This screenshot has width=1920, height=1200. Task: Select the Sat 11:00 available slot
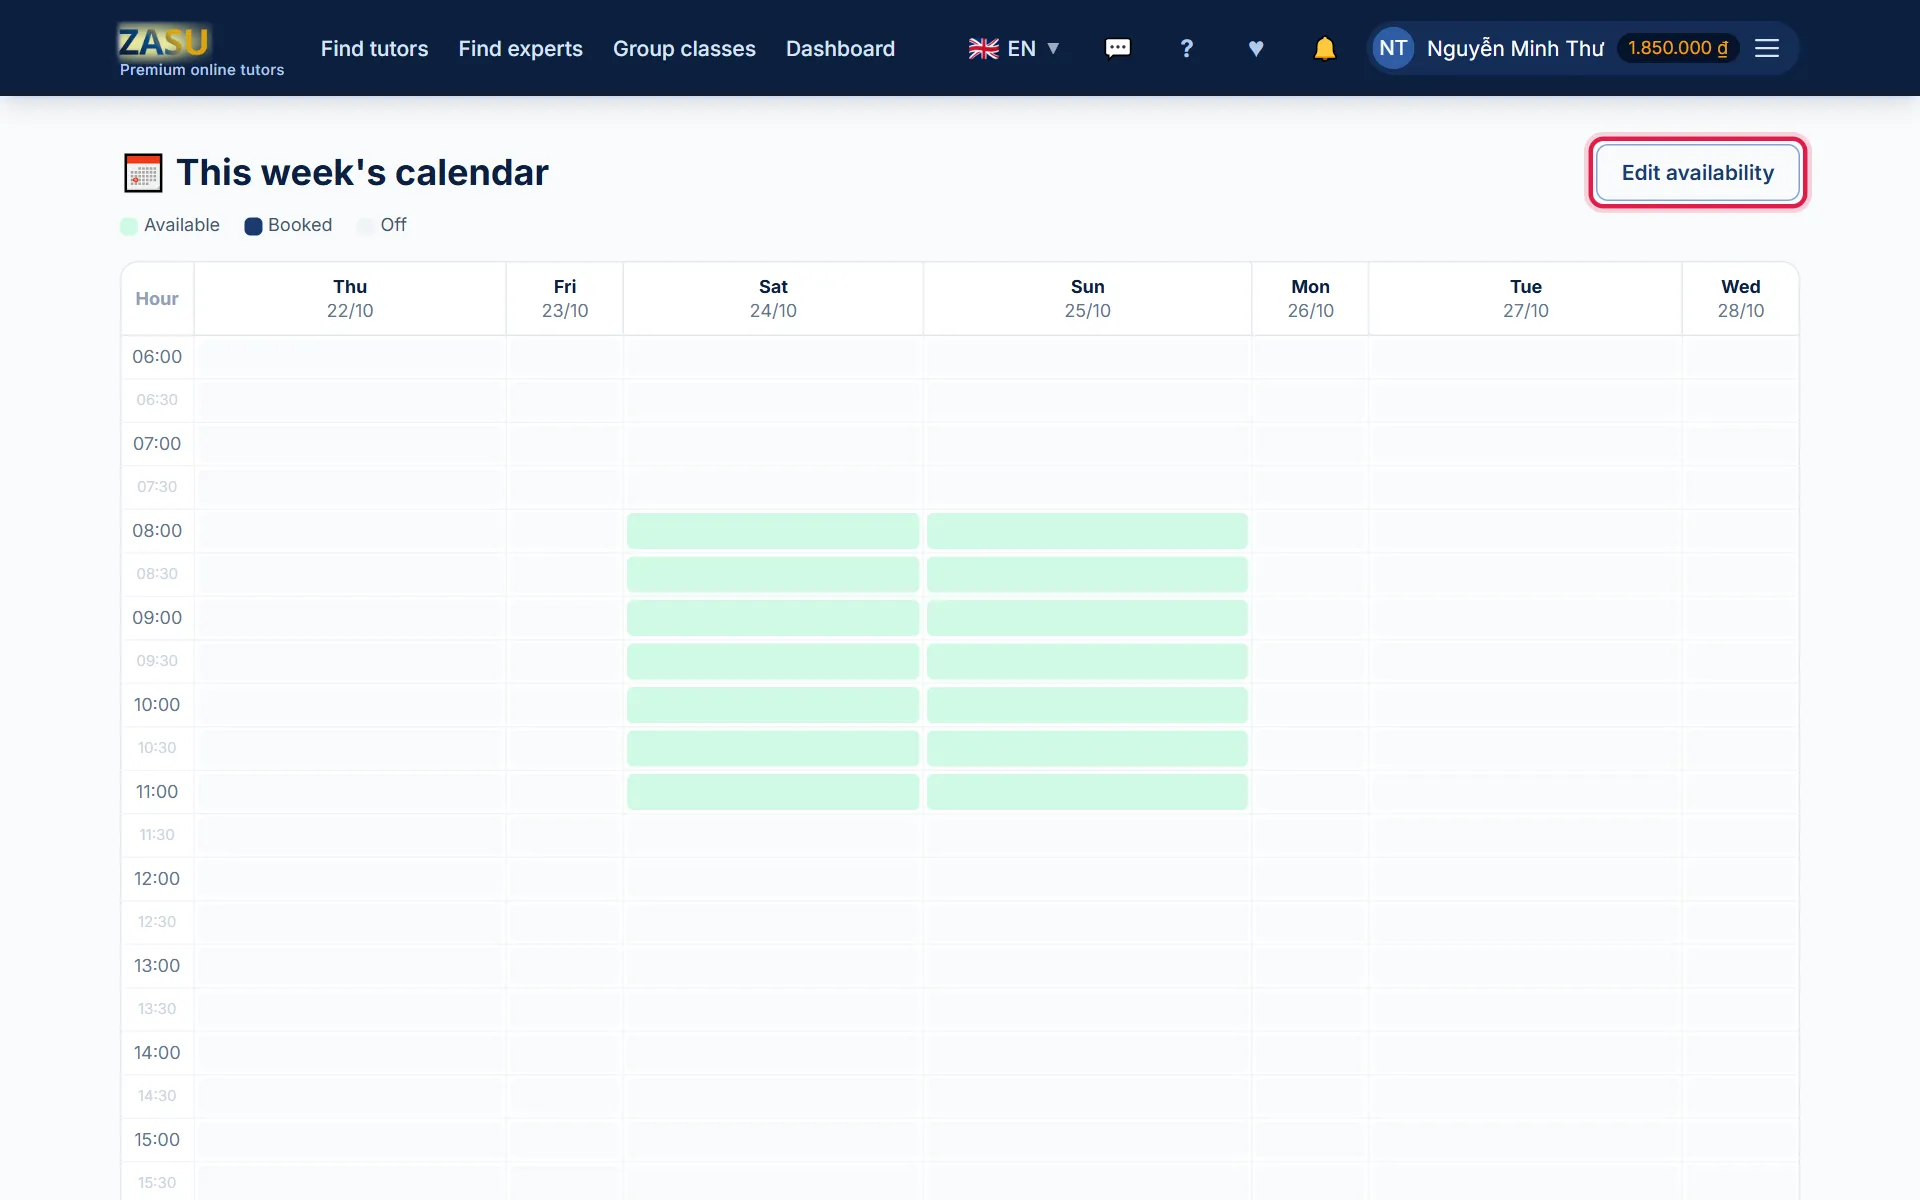click(773, 792)
